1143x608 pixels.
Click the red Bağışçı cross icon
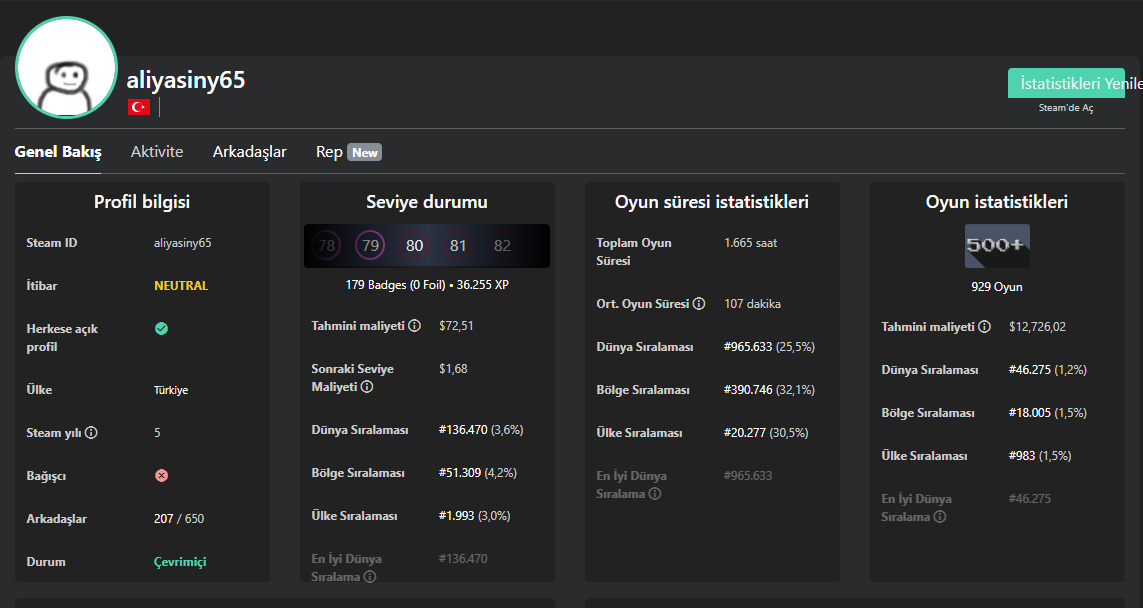162,475
